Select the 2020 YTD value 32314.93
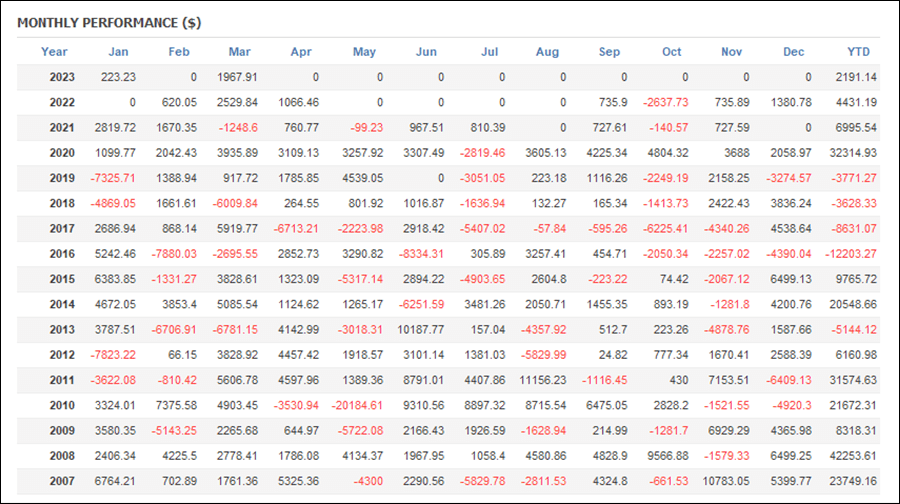 [x=853, y=153]
